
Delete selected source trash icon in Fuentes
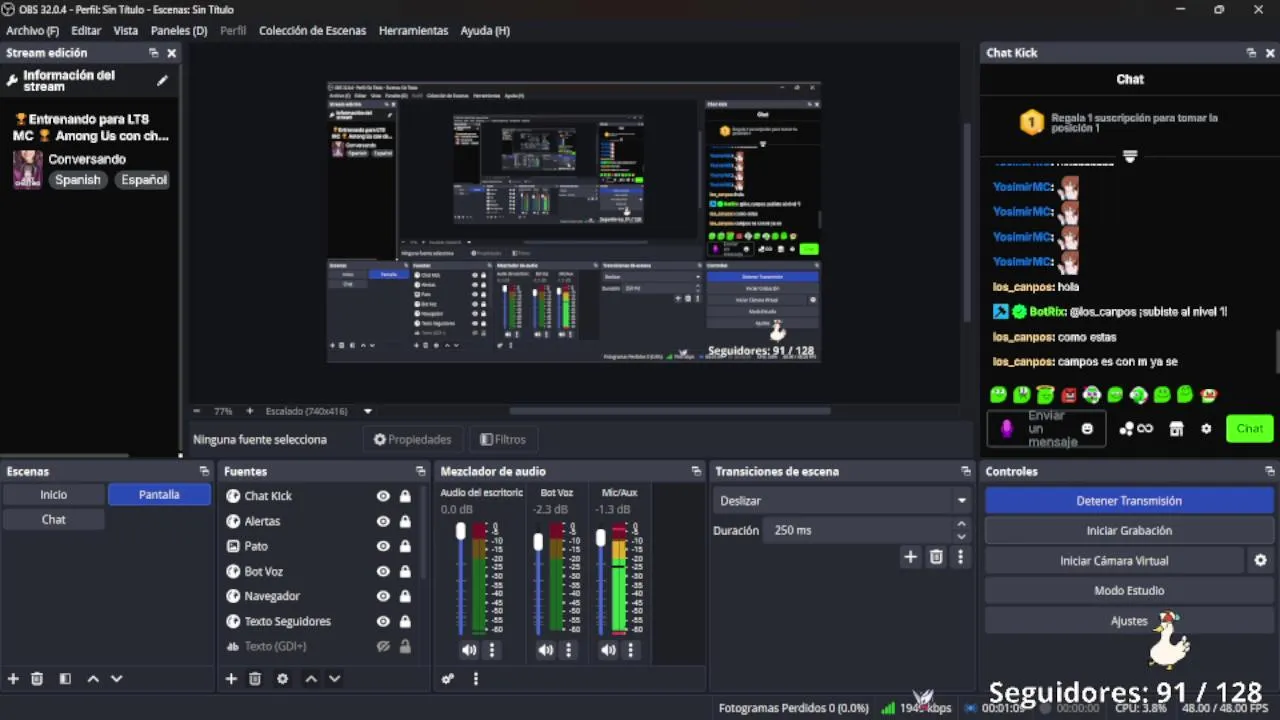[255, 678]
